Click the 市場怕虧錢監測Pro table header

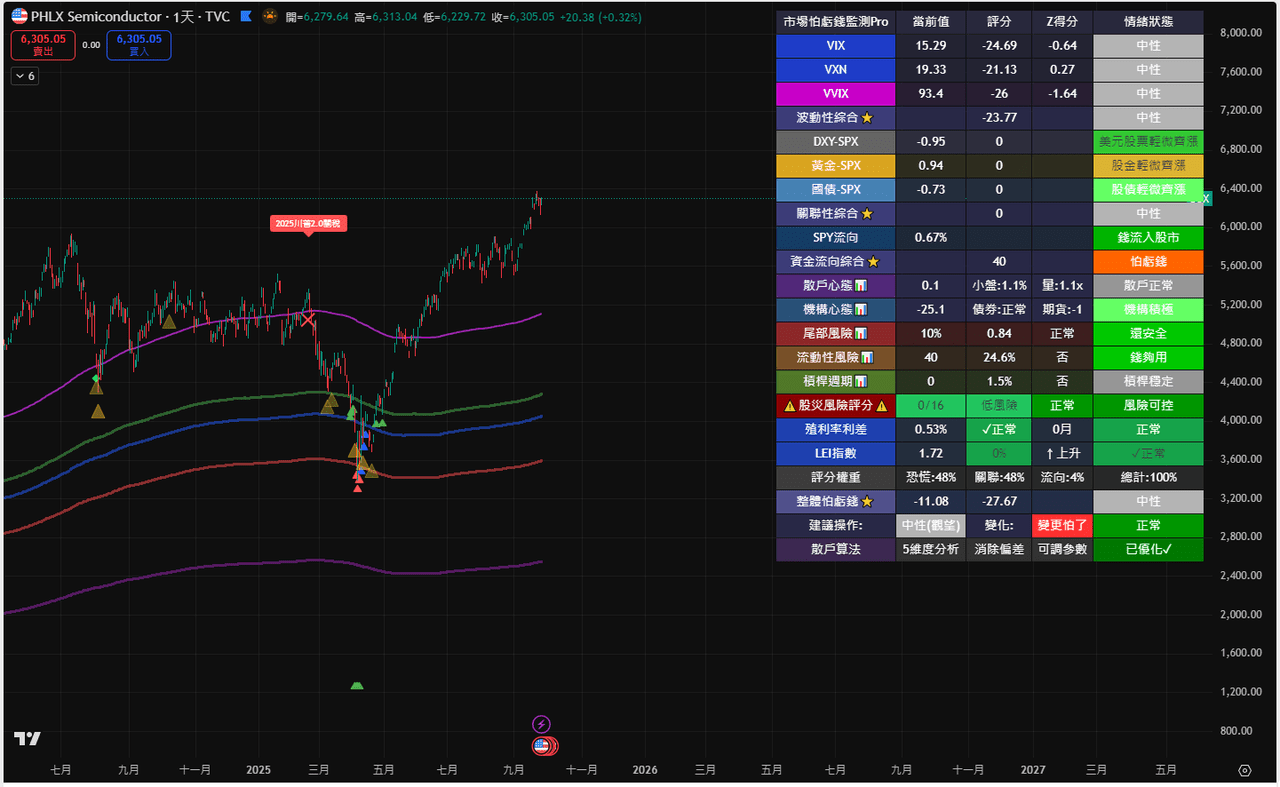[835, 22]
